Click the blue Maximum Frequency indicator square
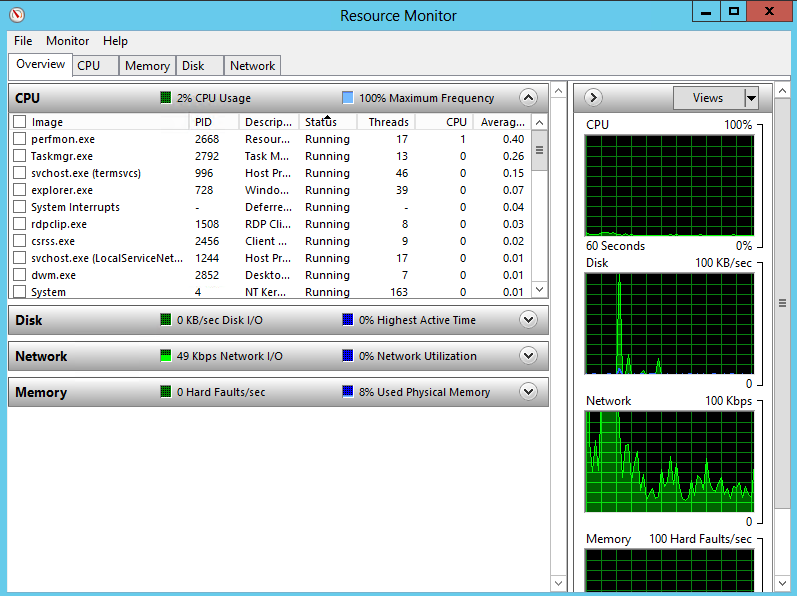The image size is (797, 596). point(348,98)
